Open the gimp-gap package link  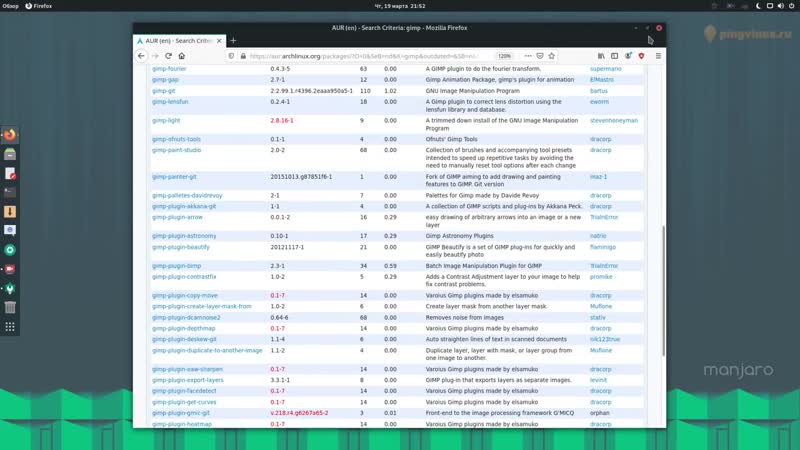point(165,80)
